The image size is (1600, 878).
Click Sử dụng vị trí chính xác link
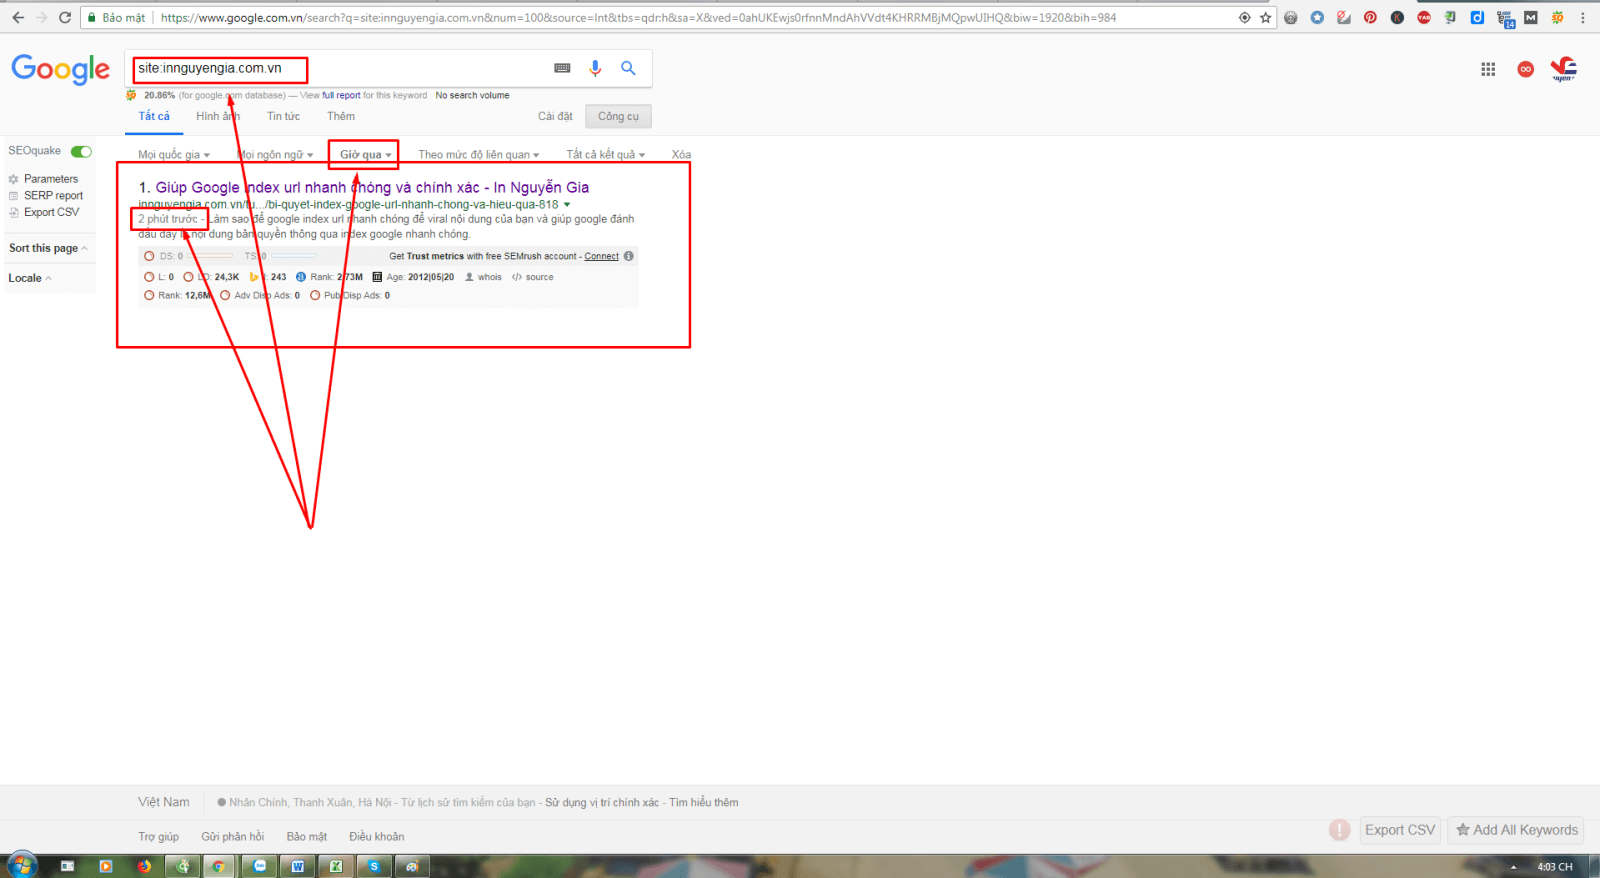602,803
